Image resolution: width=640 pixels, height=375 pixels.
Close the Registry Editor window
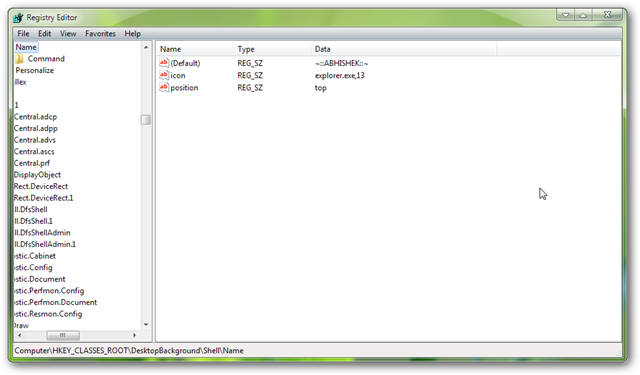pos(607,15)
